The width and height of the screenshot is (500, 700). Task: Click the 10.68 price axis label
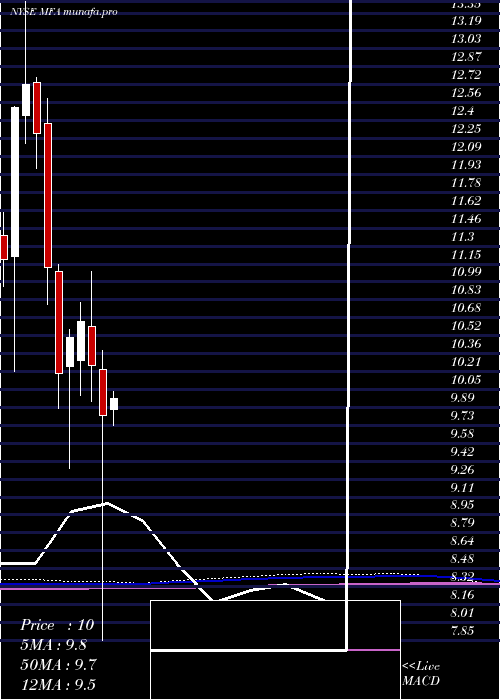click(x=466, y=308)
